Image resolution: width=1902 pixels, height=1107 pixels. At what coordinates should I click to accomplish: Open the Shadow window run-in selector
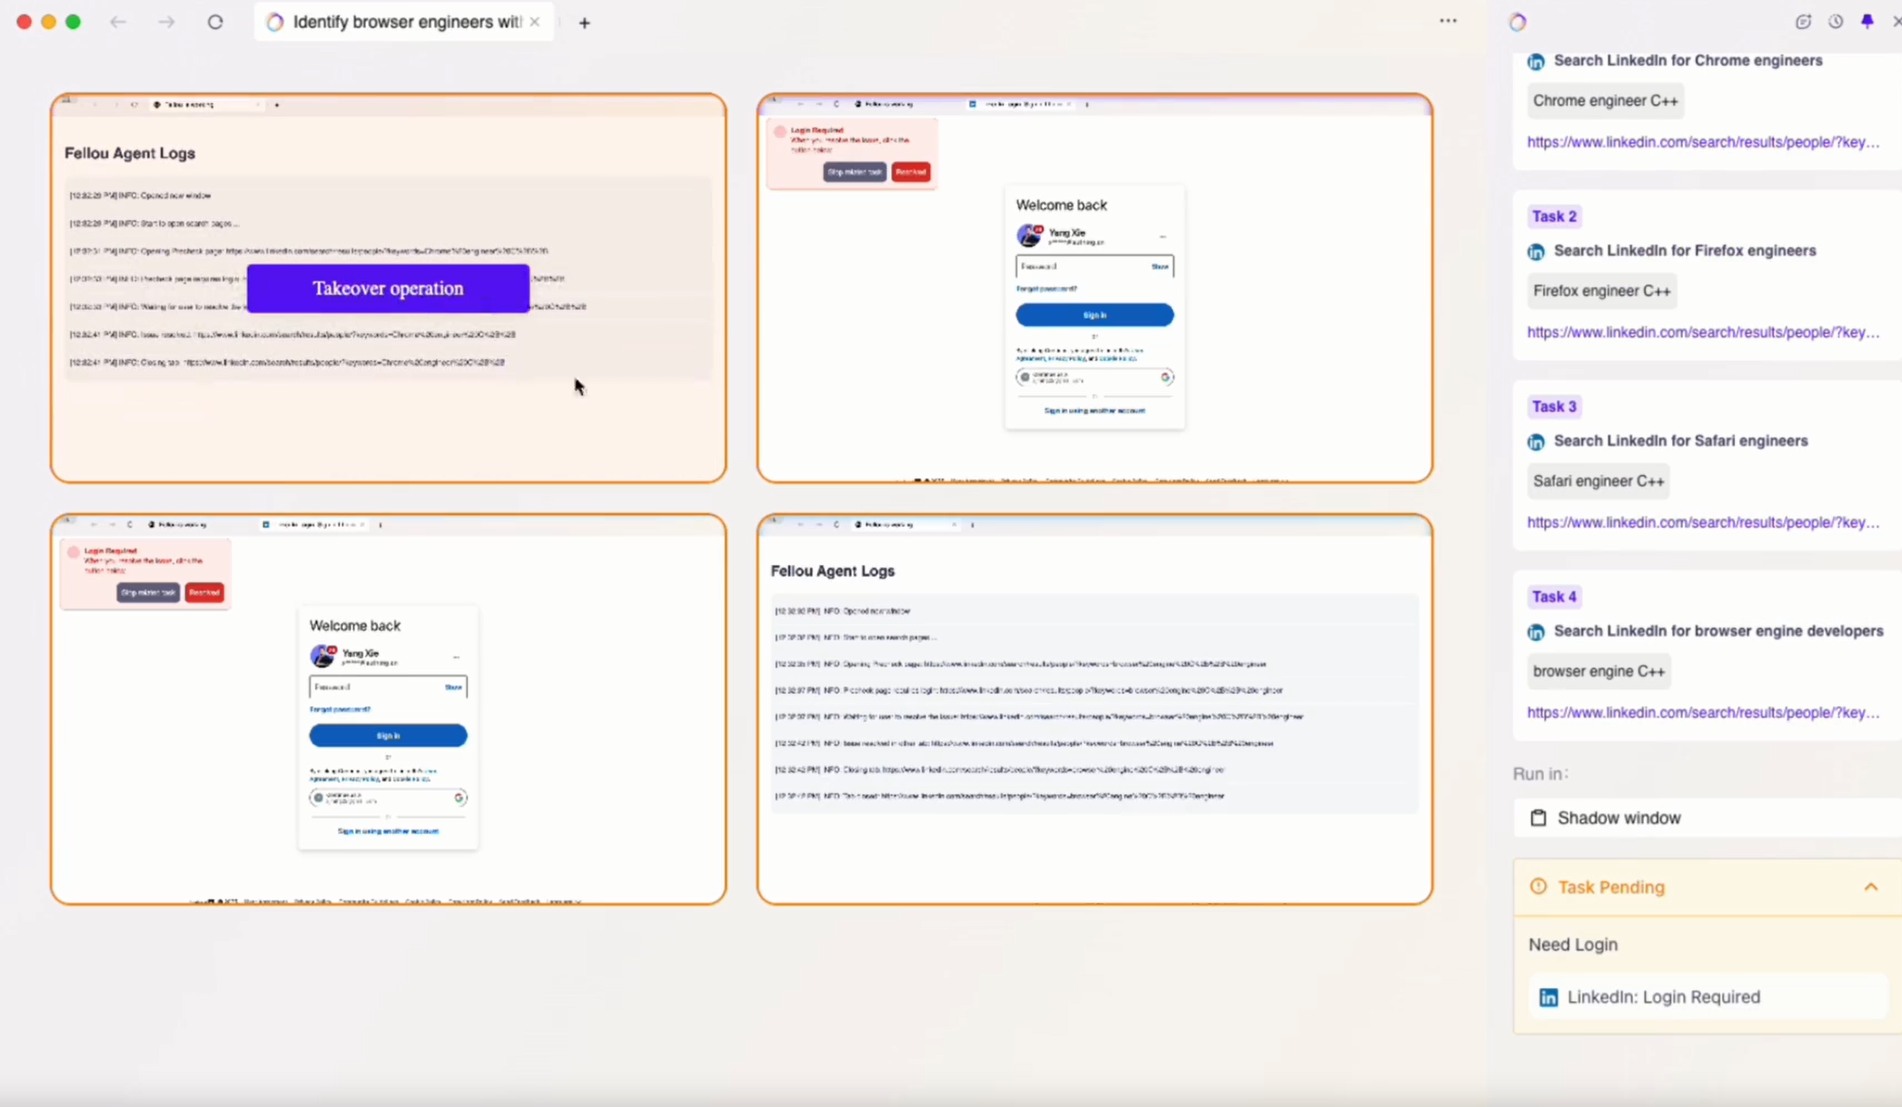(1708, 818)
